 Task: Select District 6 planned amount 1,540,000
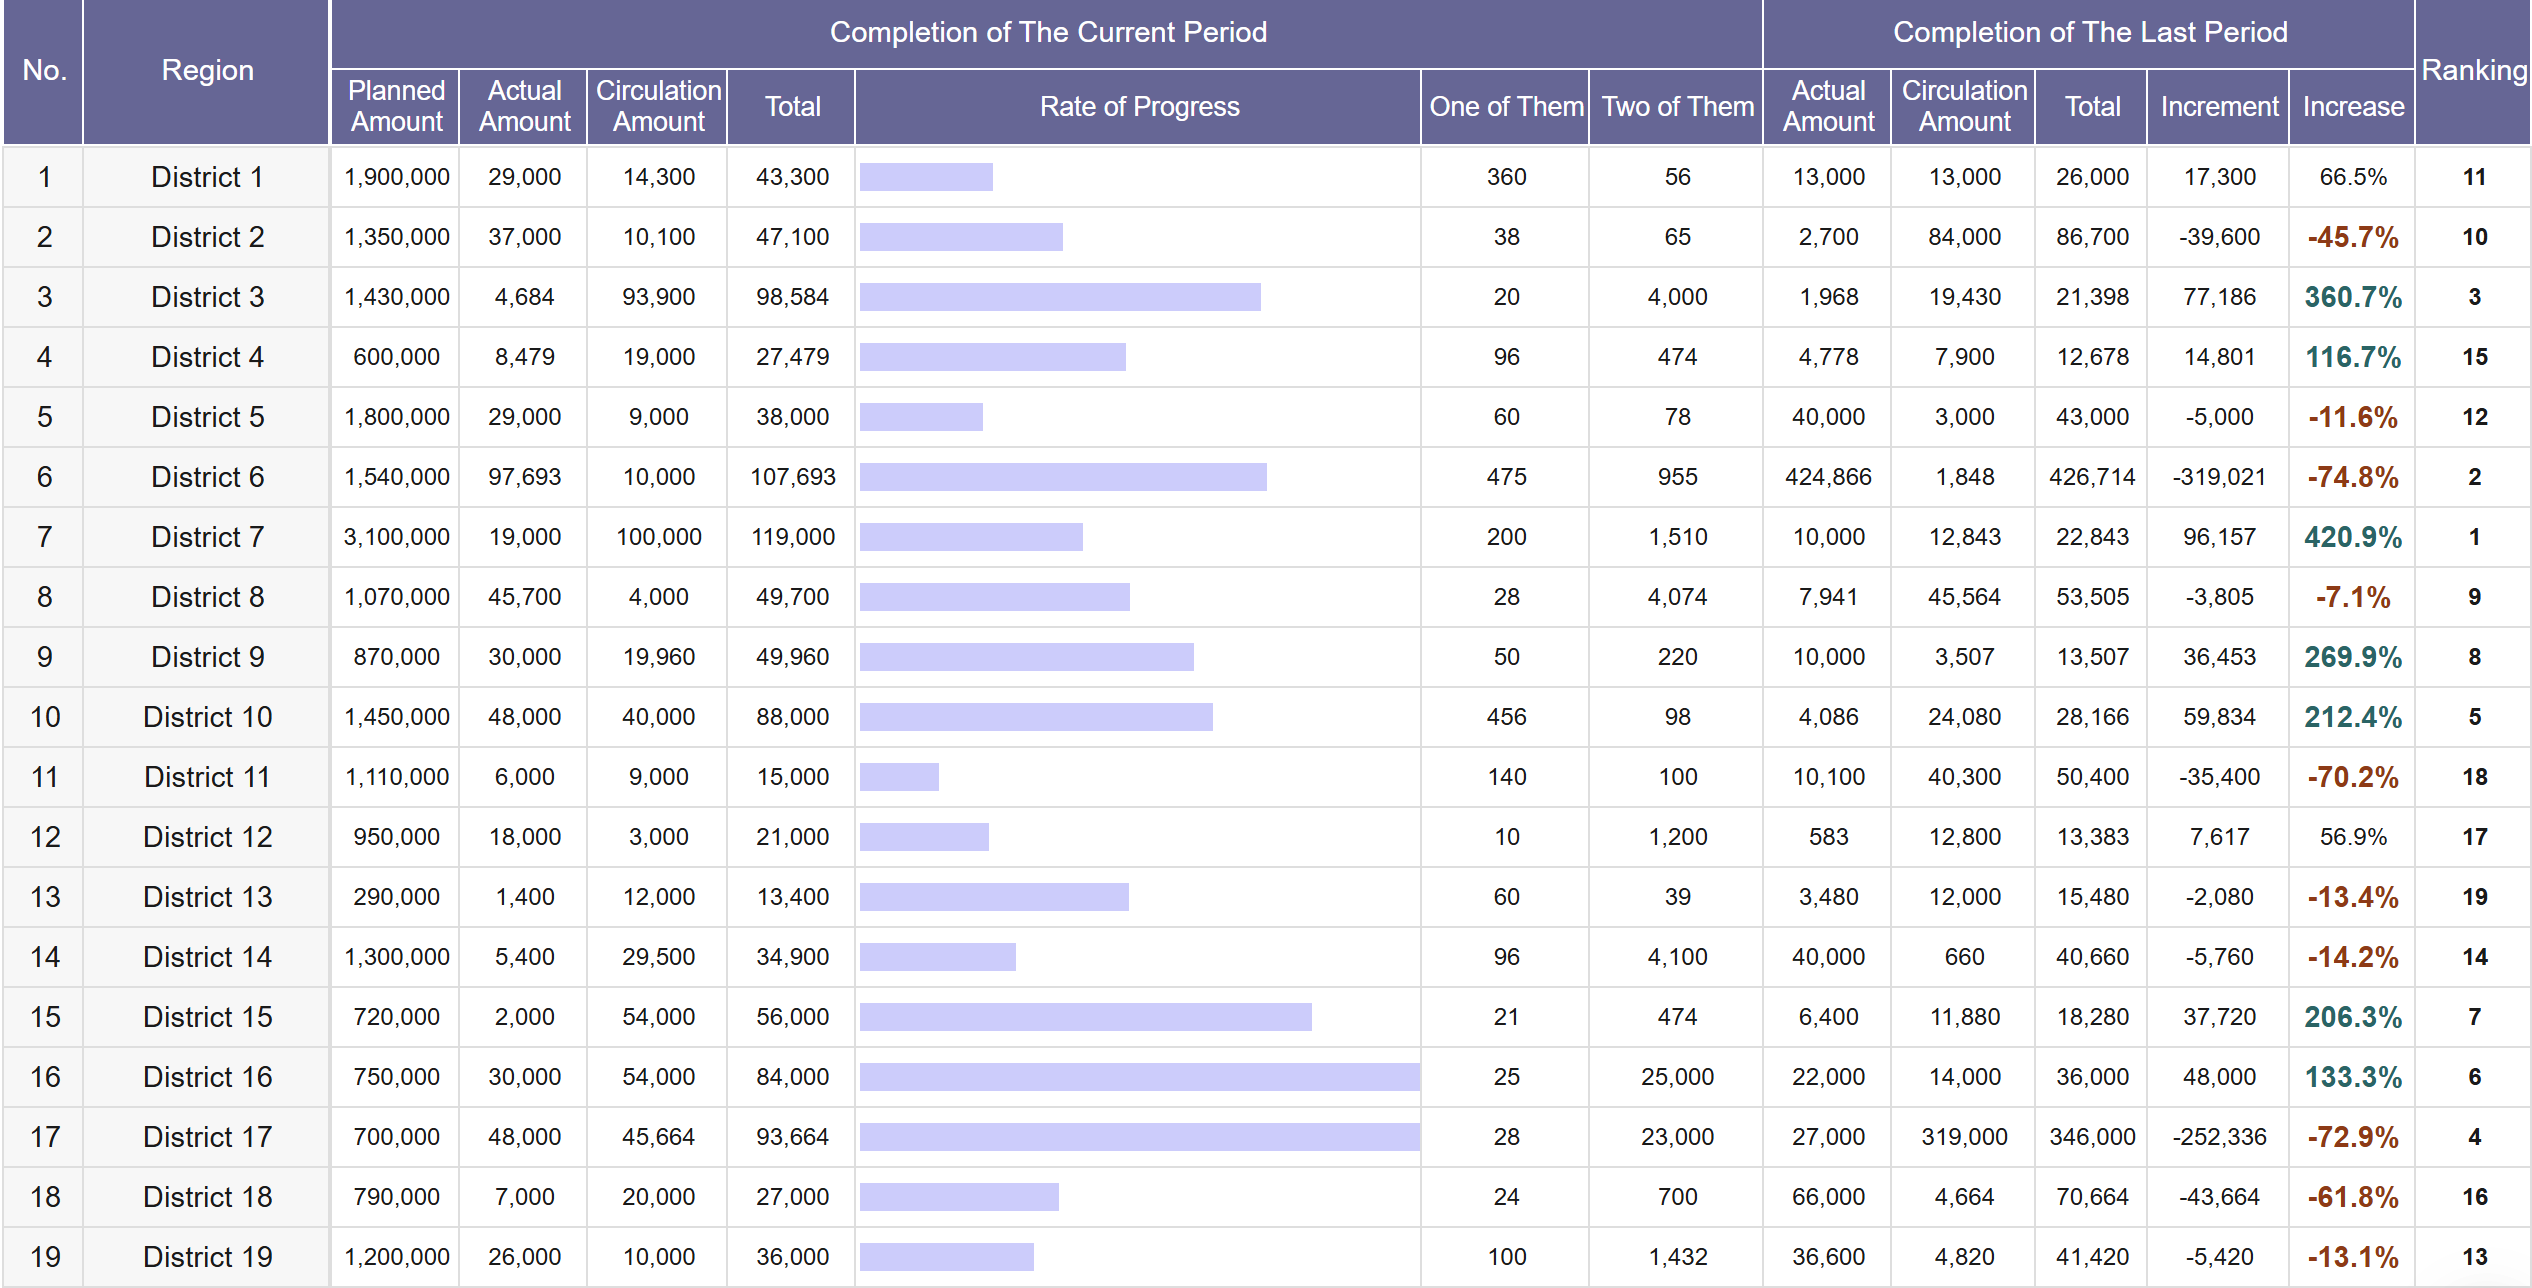396,477
